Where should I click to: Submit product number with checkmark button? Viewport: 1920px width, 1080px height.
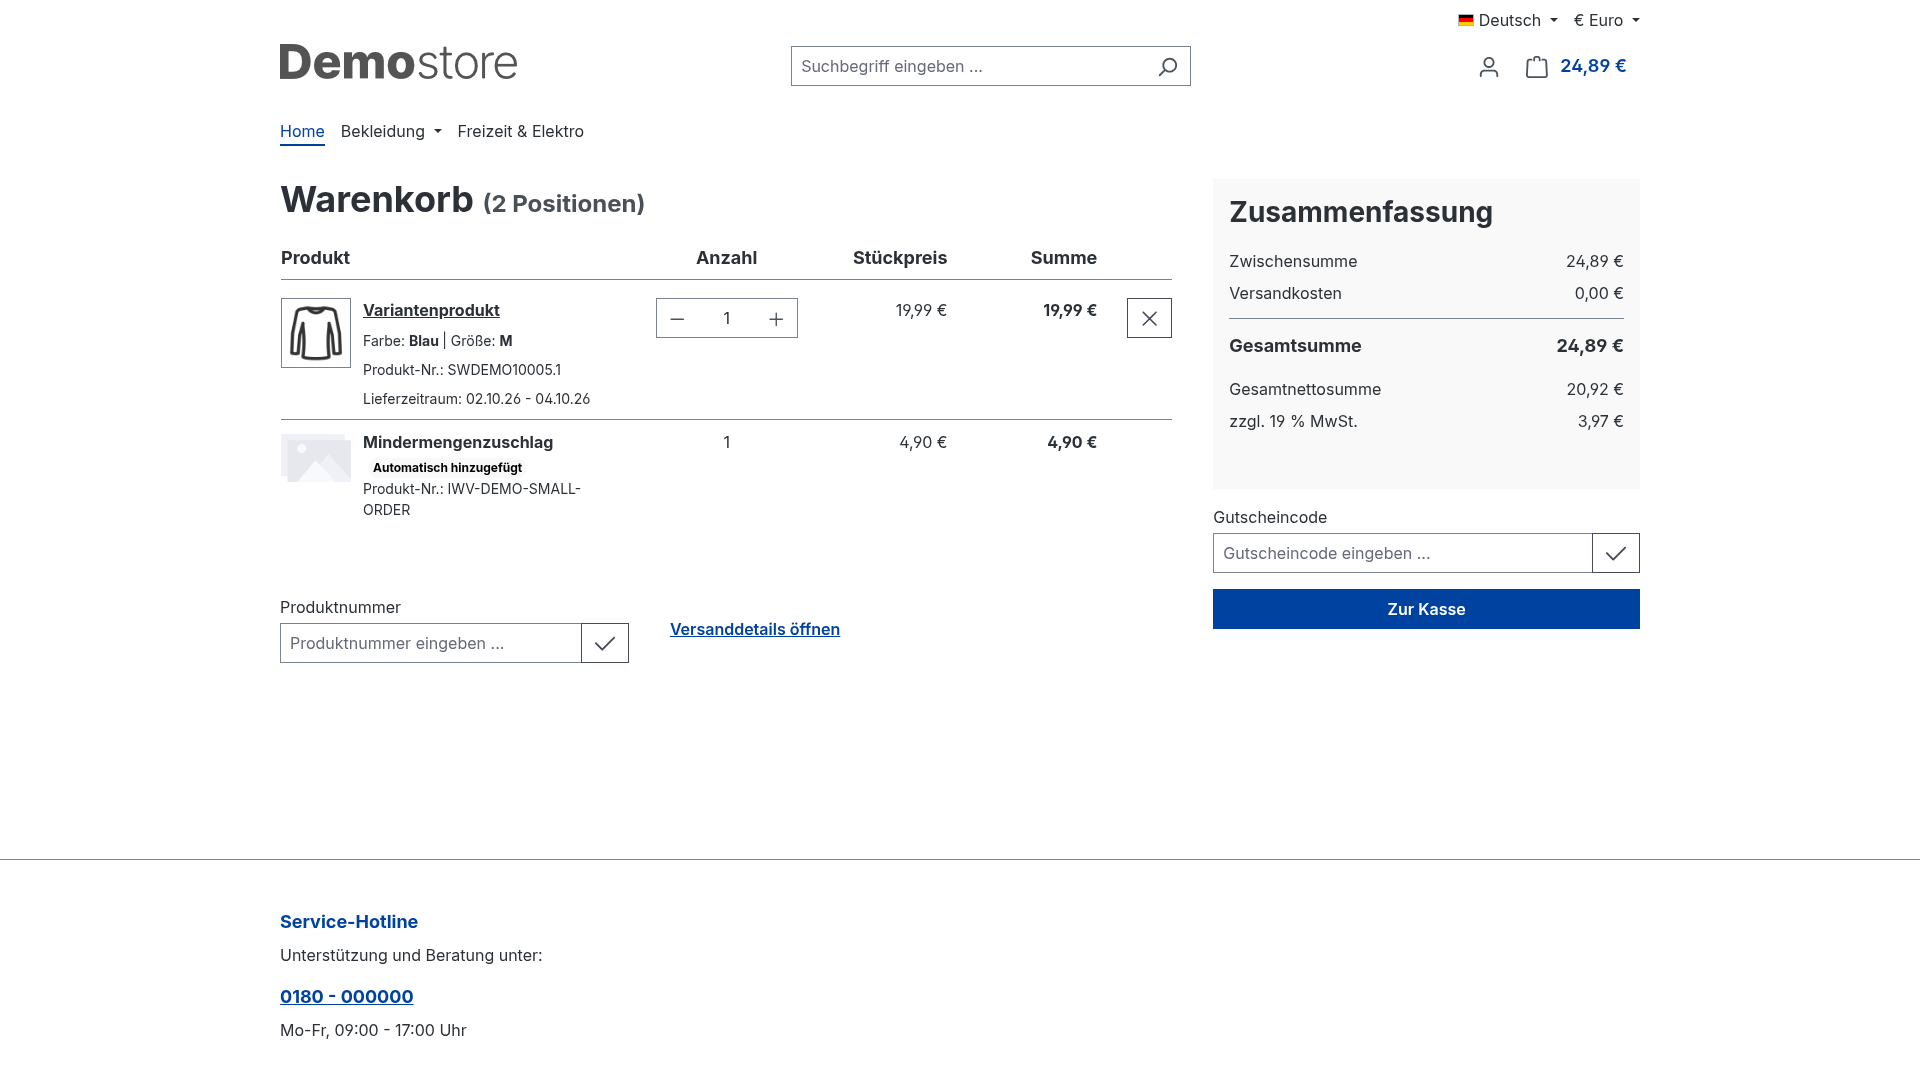pyautogui.click(x=605, y=643)
